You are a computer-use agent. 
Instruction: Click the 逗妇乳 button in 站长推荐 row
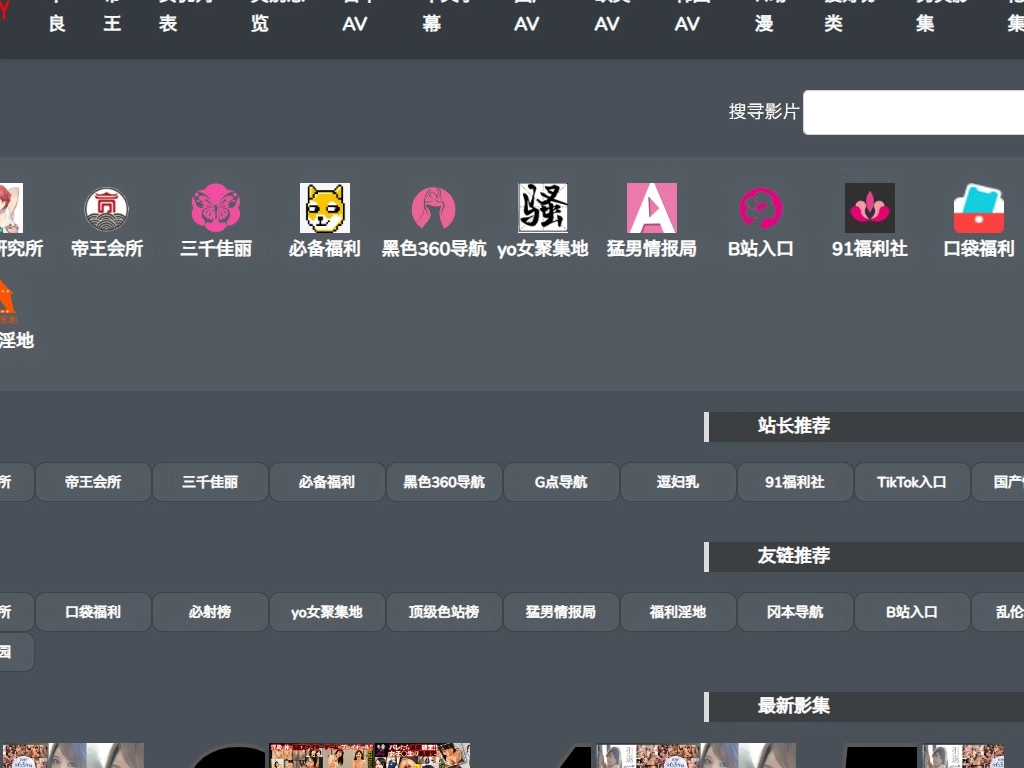pos(678,481)
